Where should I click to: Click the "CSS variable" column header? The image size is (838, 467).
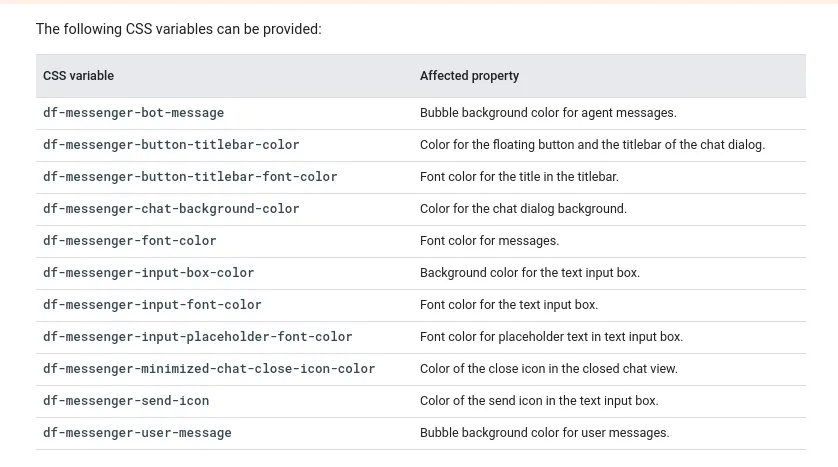[x=79, y=76]
